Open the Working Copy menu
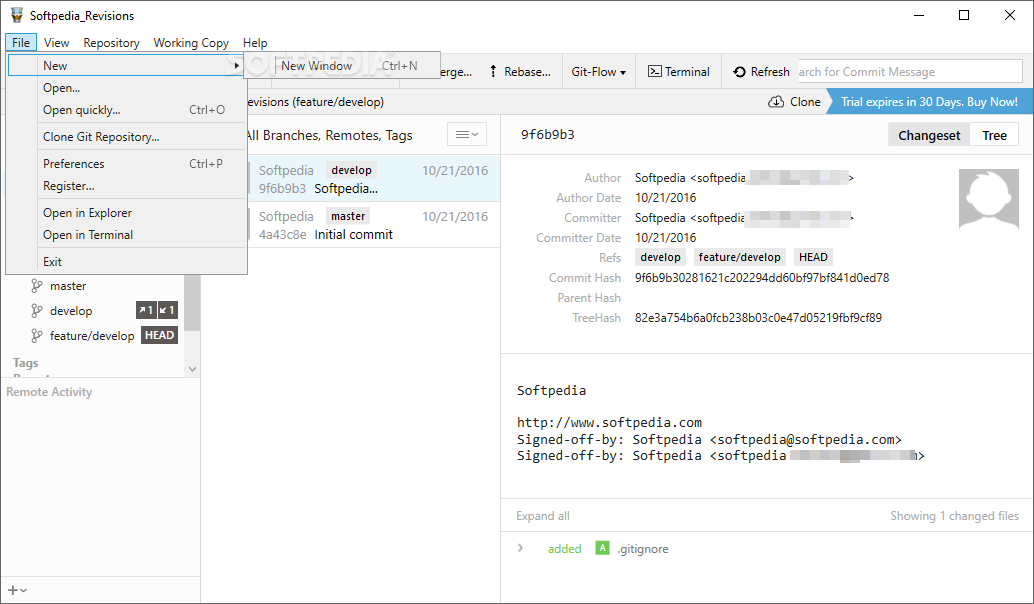 (191, 43)
